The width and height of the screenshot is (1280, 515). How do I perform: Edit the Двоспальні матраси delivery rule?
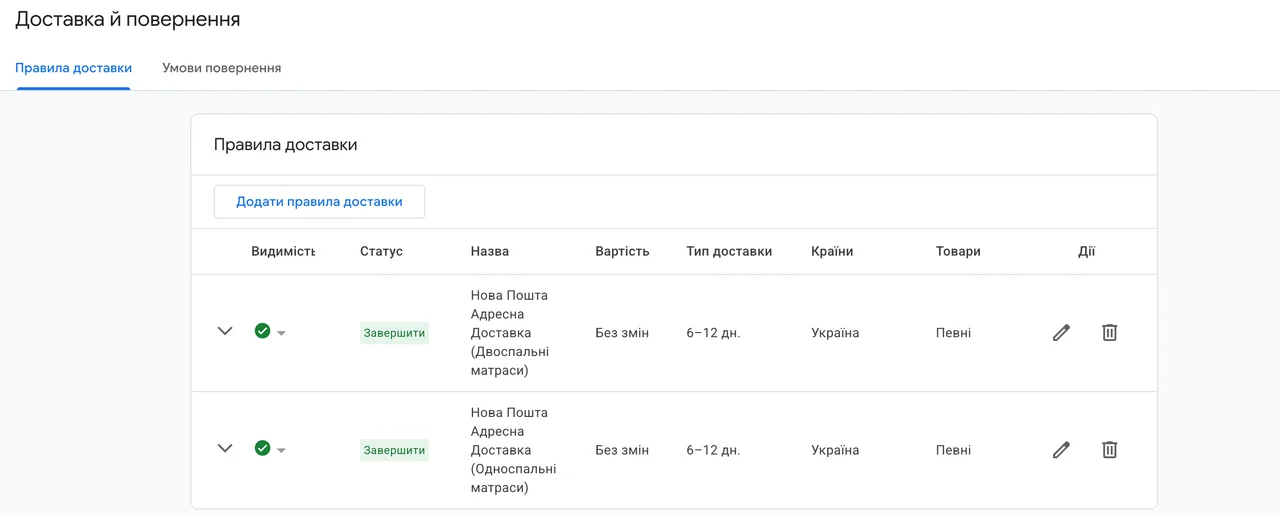(1061, 333)
